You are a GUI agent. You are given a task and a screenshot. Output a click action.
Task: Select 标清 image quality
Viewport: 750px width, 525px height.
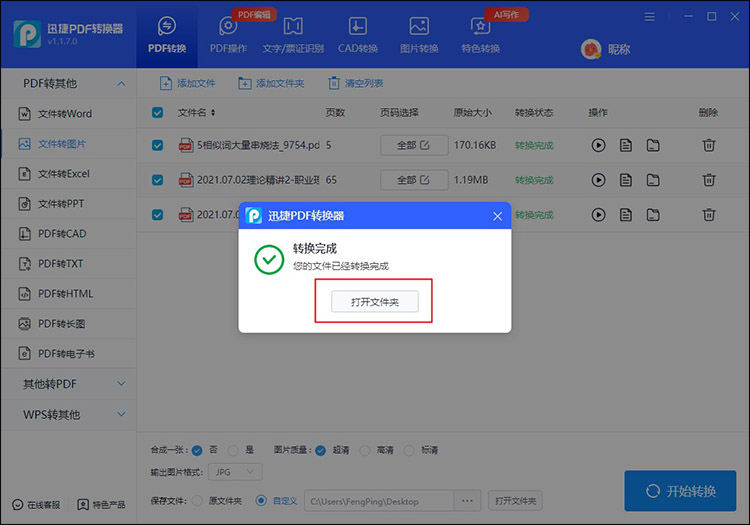(409, 450)
